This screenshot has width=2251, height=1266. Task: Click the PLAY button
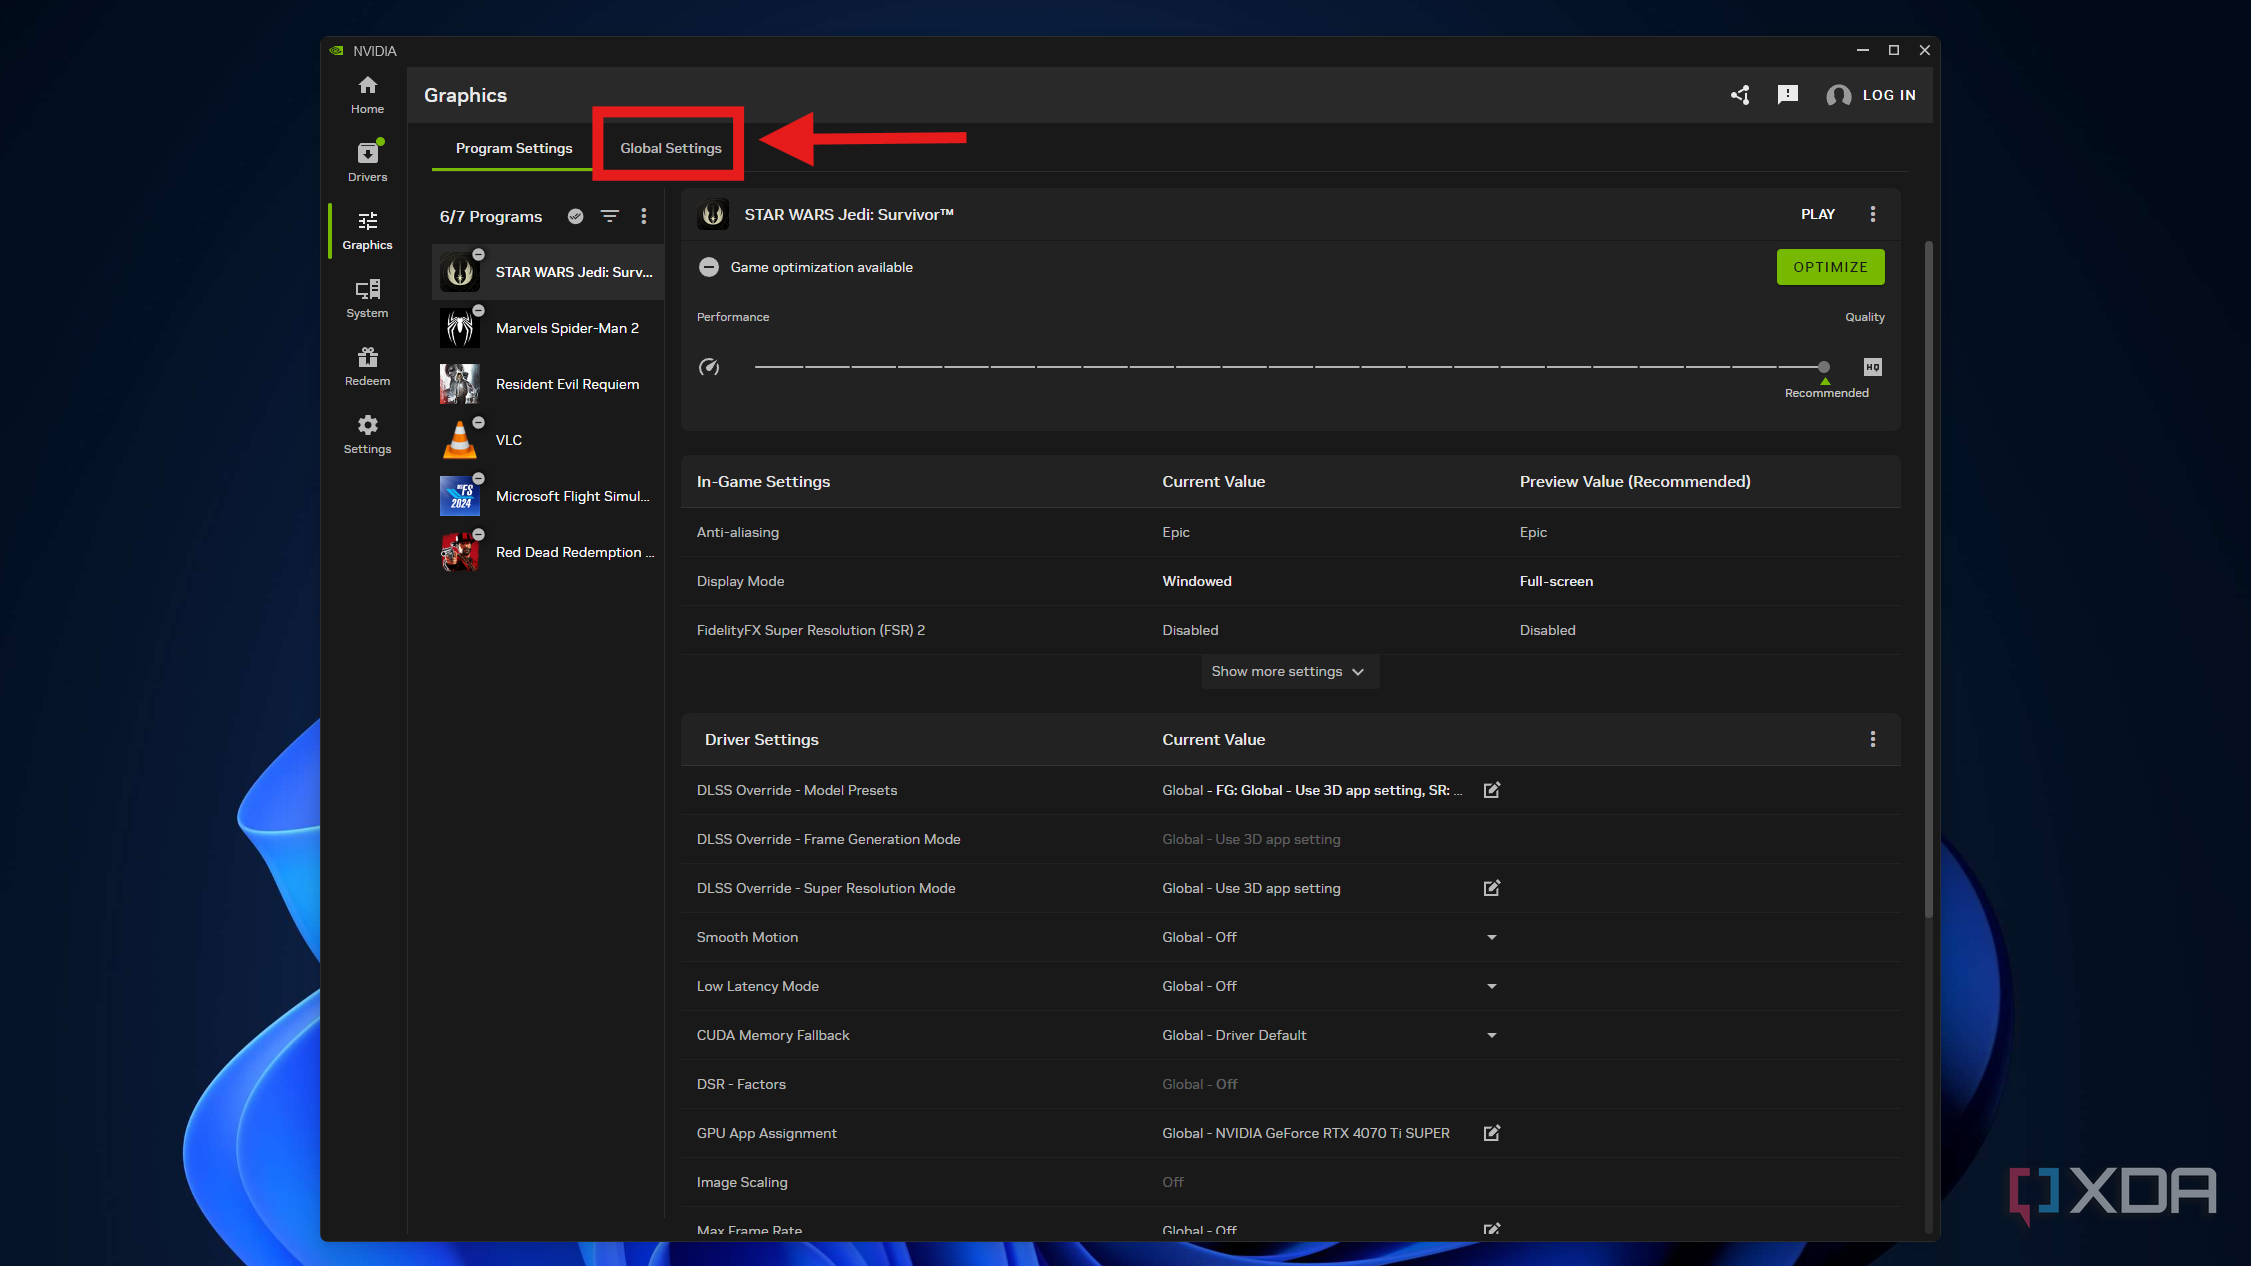tap(1817, 214)
